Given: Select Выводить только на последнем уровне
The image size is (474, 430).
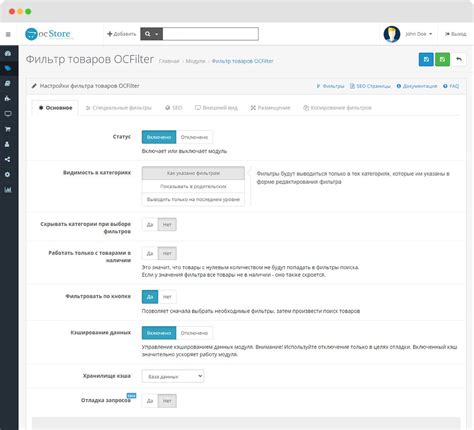Looking at the screenshot, I should coord(193,199).
